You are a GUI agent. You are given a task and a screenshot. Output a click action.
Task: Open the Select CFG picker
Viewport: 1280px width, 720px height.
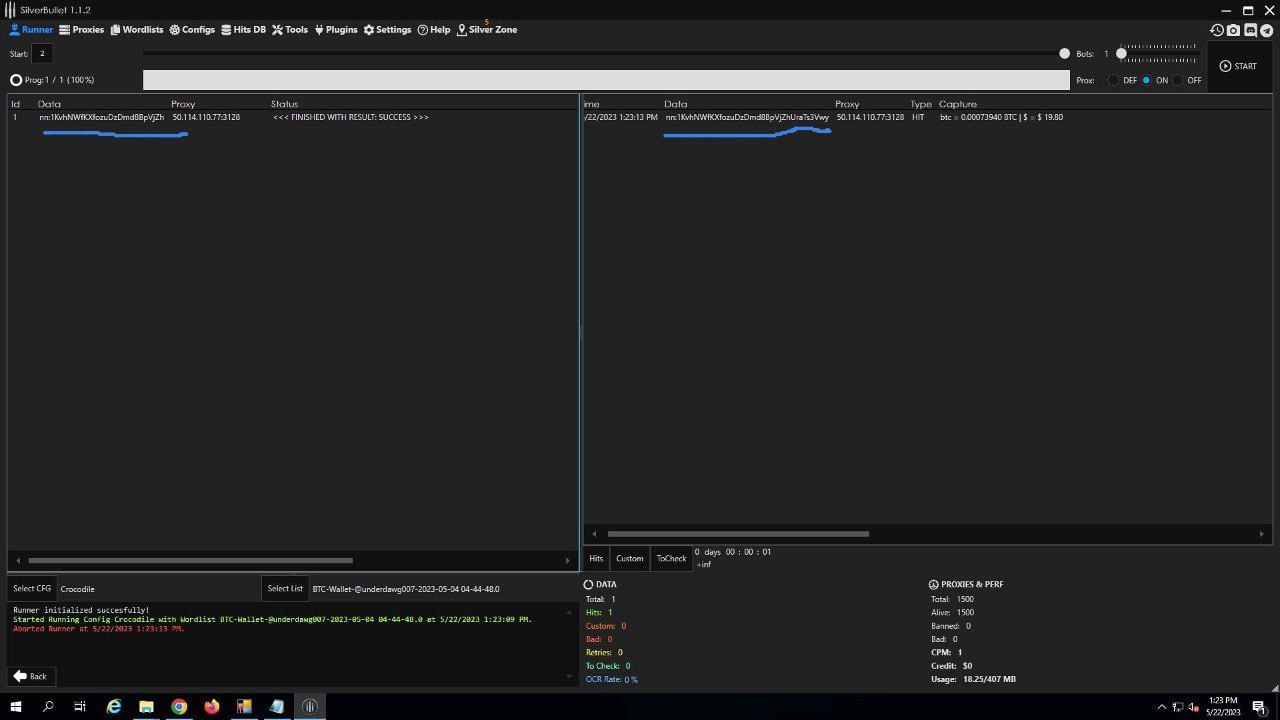(32, 588)
